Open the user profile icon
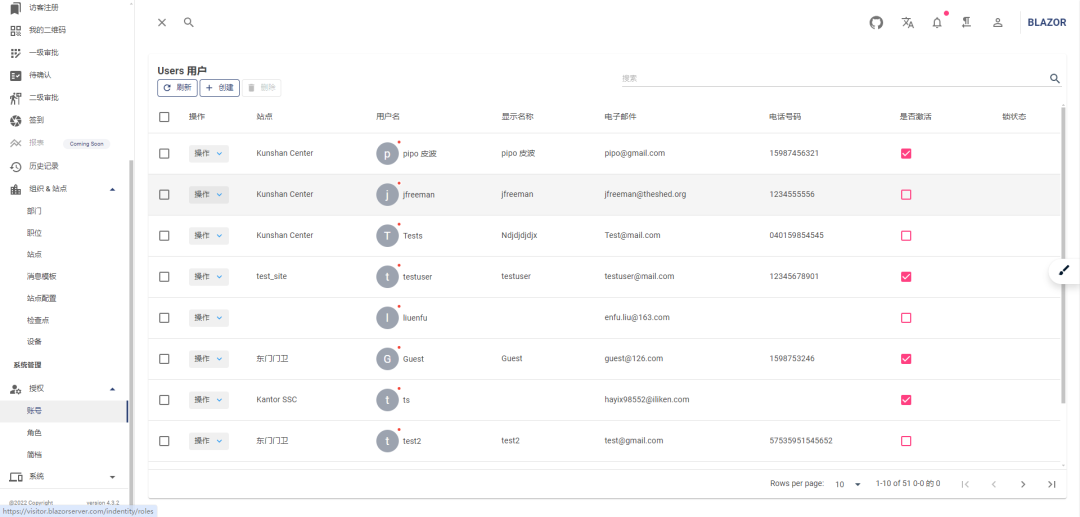The height and width of the screenshot is (517, 1080). (997, 23)
